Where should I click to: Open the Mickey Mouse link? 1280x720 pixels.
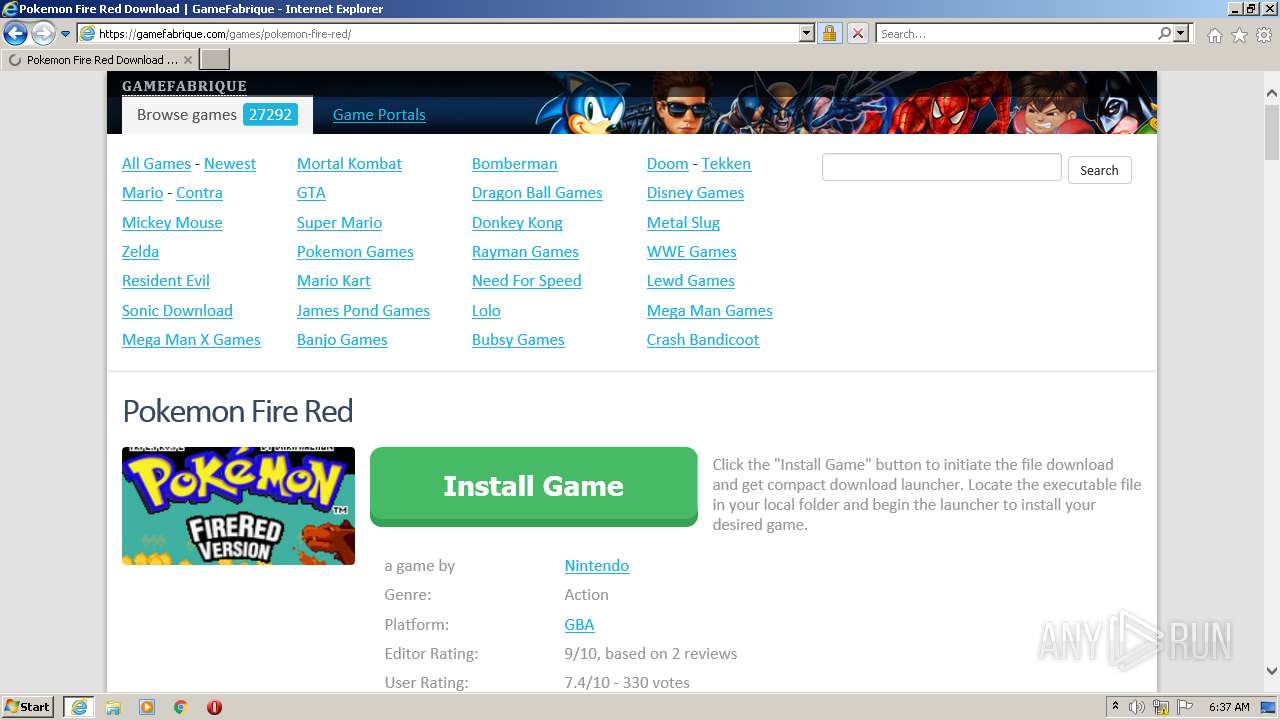[172, 222]
